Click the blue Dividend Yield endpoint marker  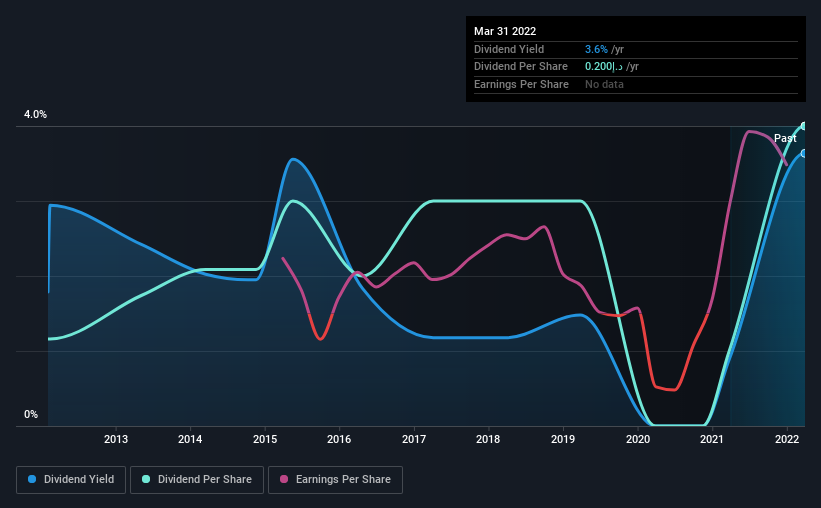(804, 153)
